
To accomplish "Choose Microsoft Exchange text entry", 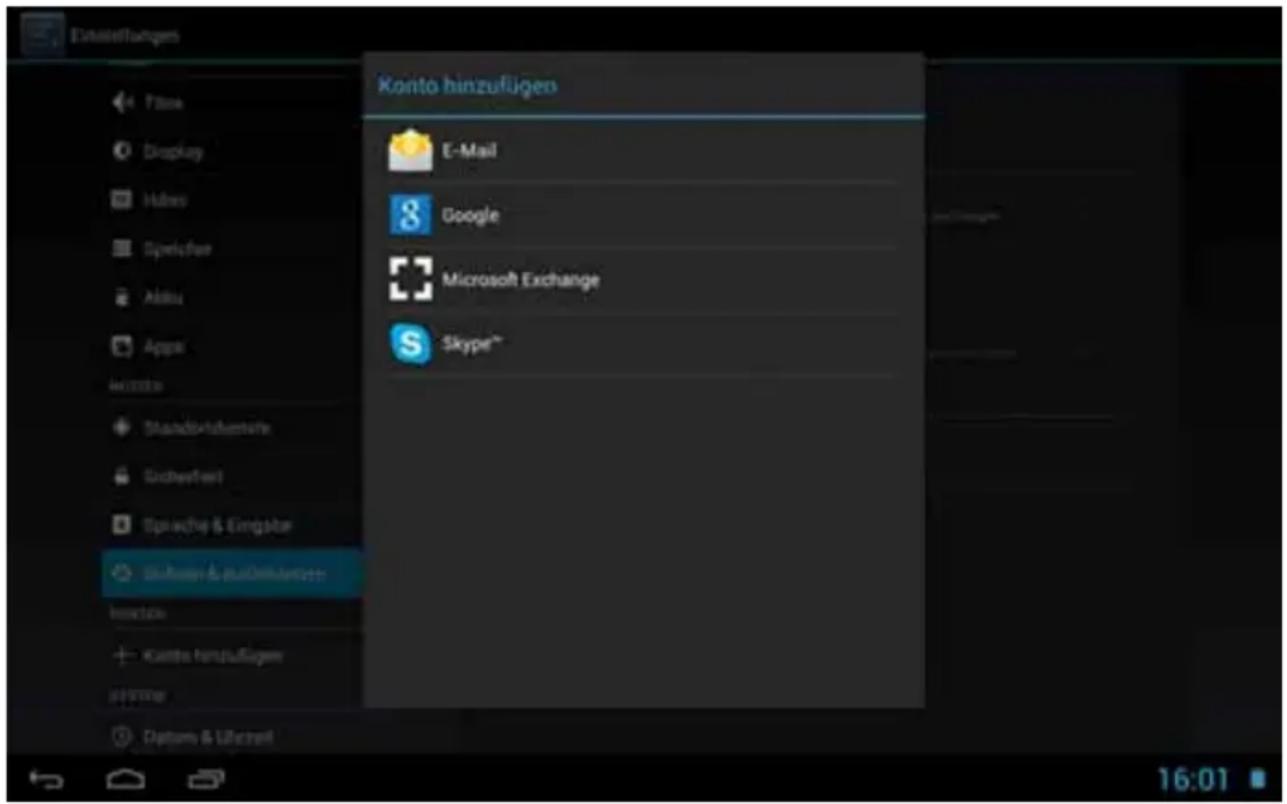I will [521, 279].
